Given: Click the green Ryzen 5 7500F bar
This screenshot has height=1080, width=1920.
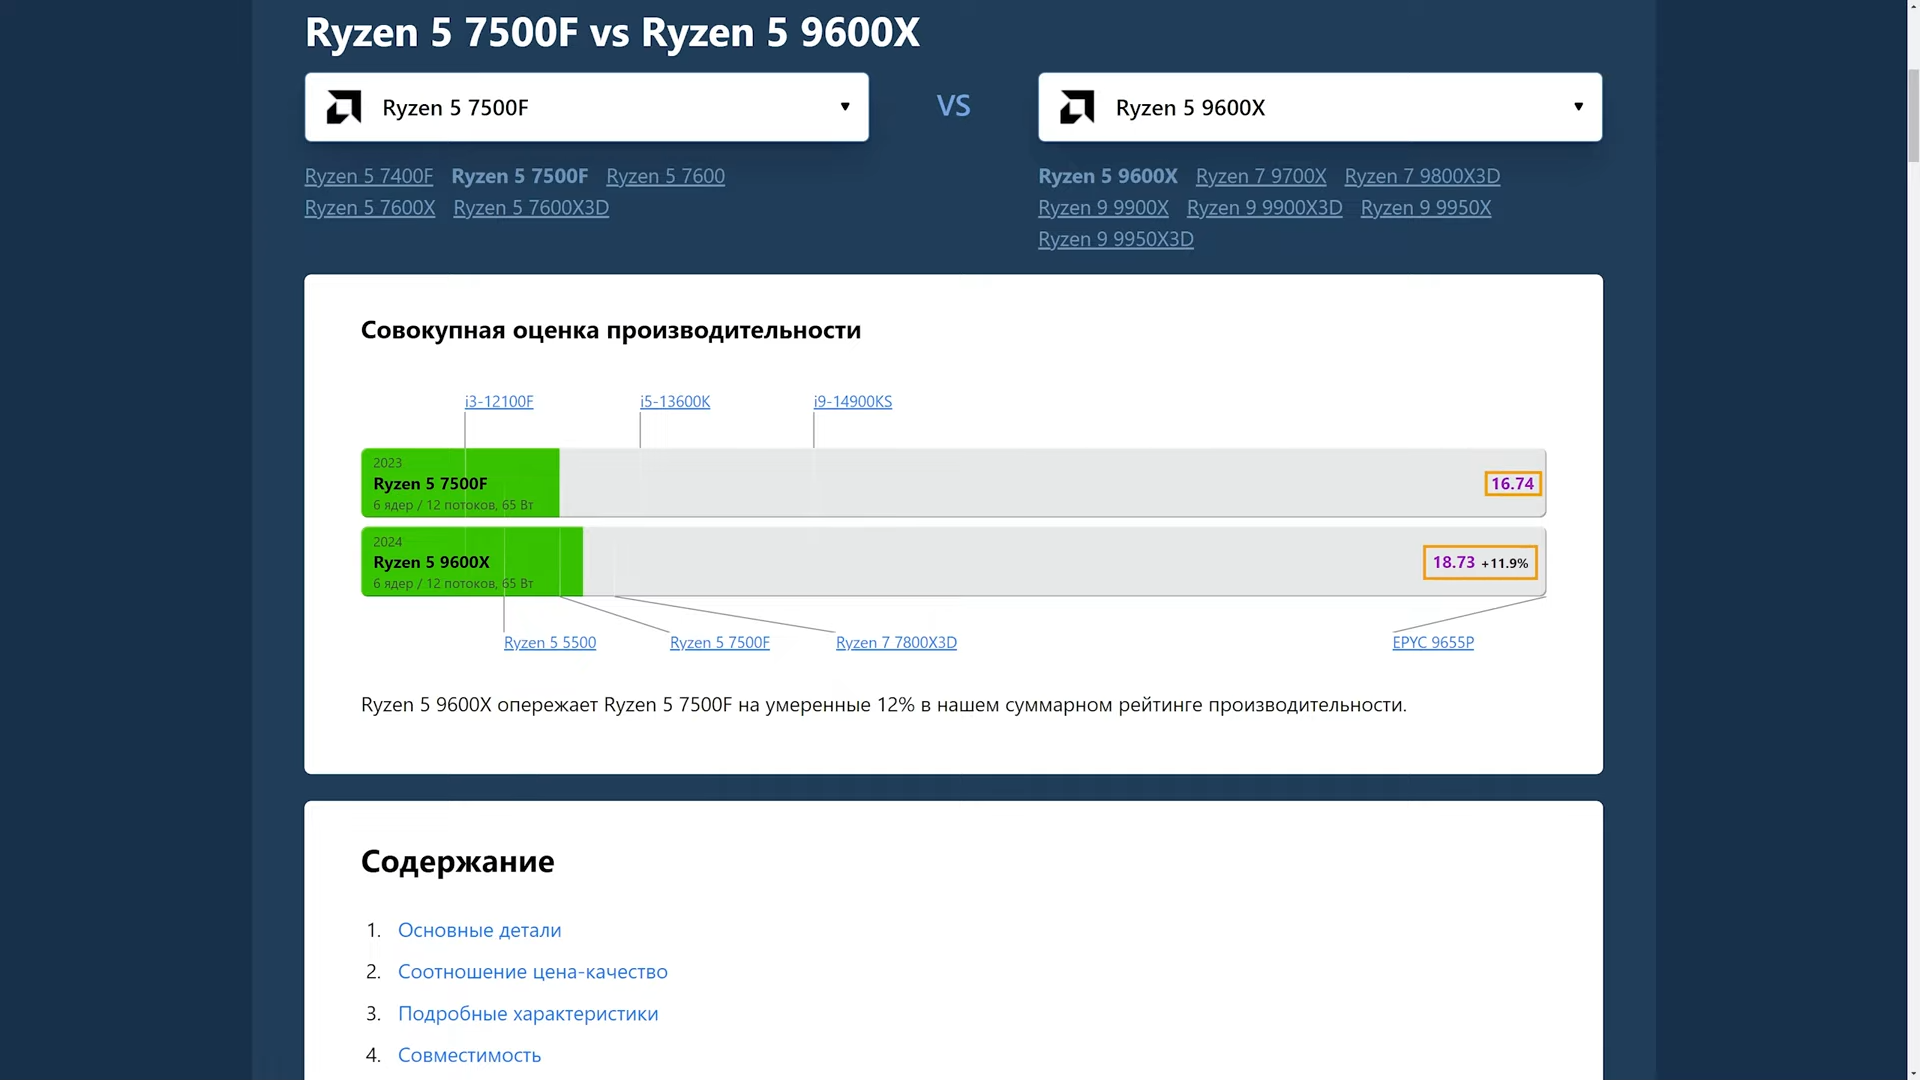Looking at the screenshot, I should [x=460, y=483].
